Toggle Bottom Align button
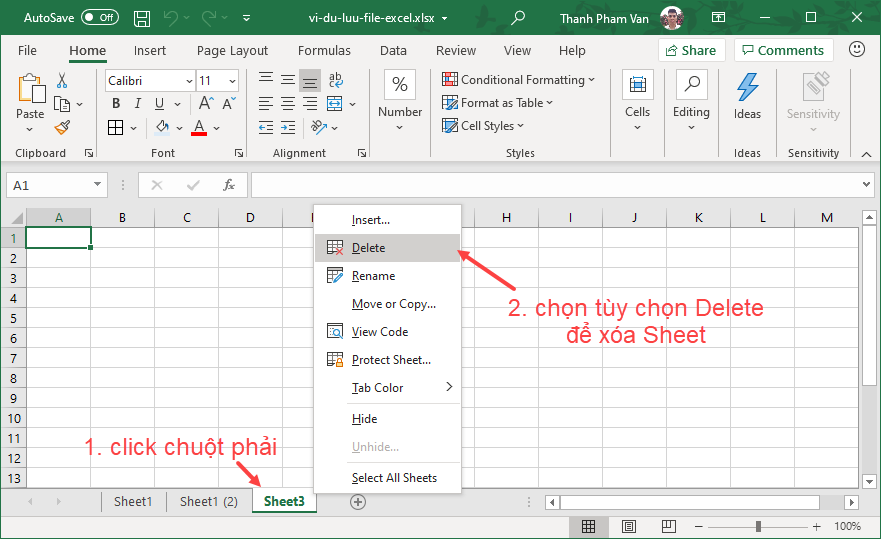This screenshot has height=539, width=881. point(310,81)
